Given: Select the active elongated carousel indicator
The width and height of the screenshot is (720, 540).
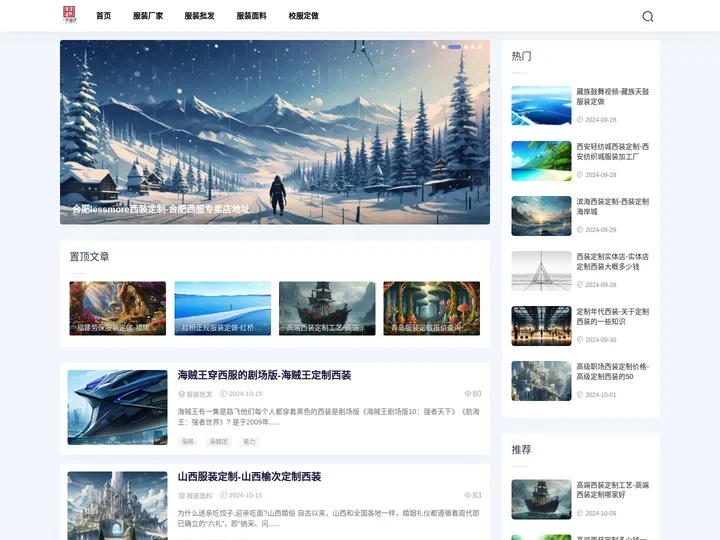Looking at the screenshot, I should (x=455, y=47).
